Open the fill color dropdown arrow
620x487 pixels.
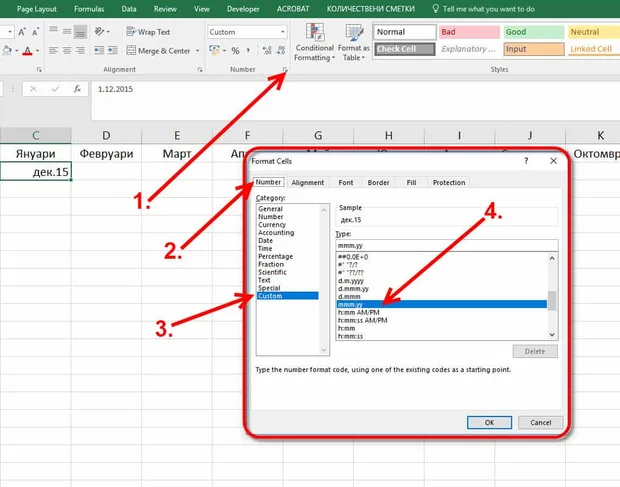pos(17,51)
